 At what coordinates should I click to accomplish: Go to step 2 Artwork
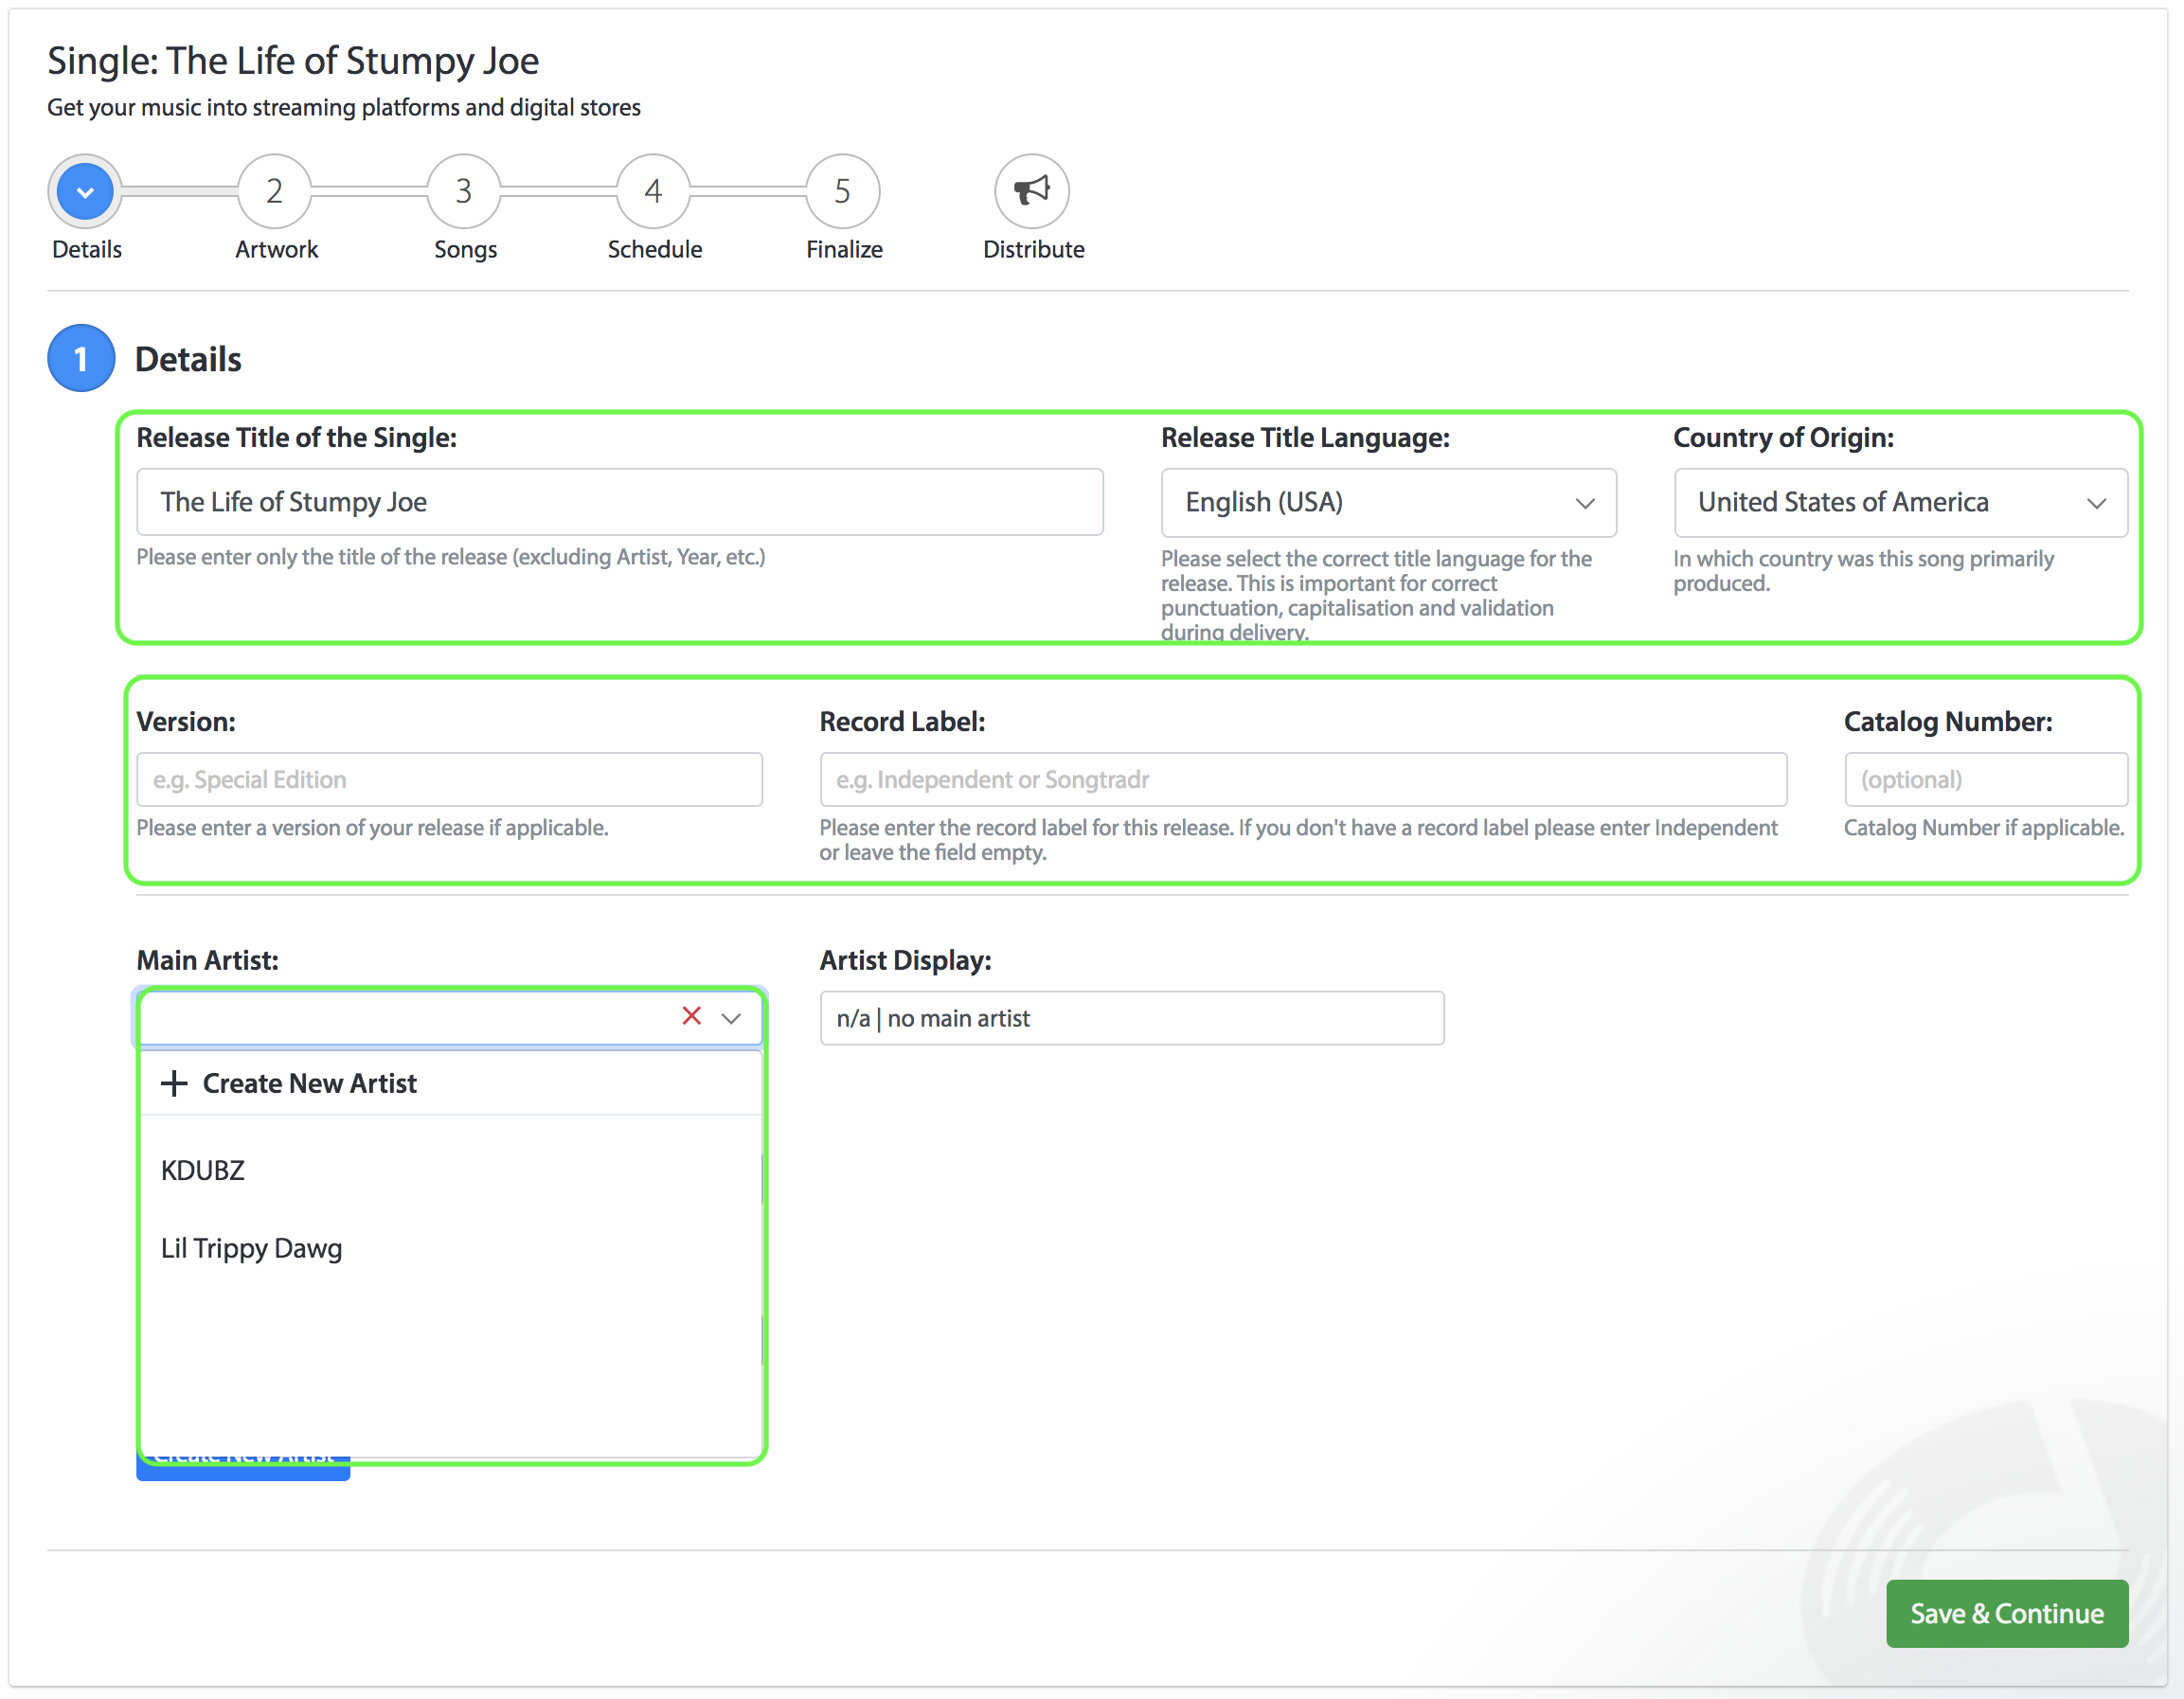(274, 191)
